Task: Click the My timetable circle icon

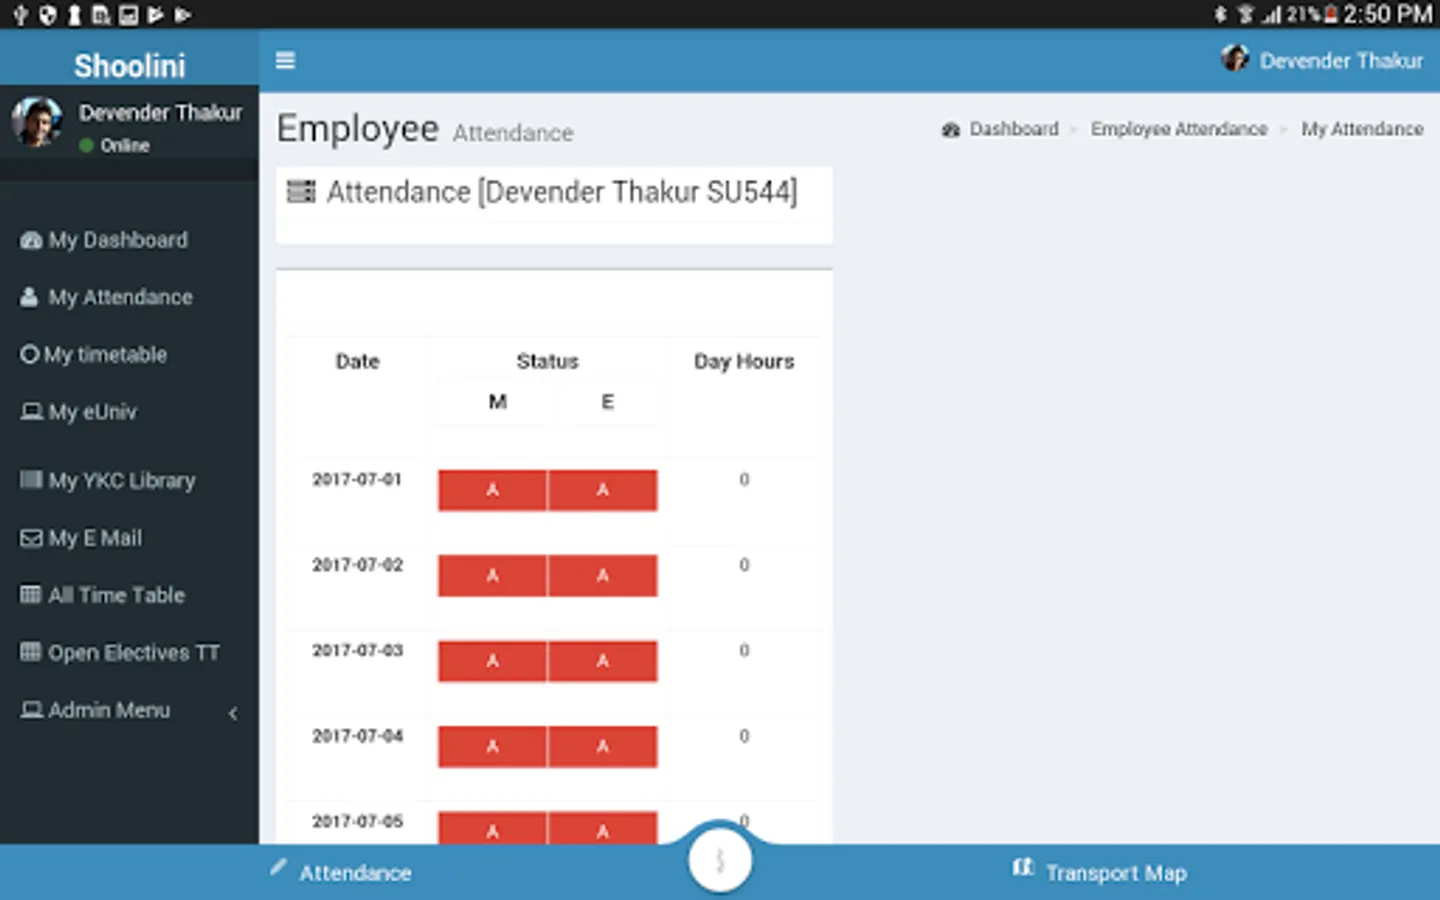Action: click(29, 354)
